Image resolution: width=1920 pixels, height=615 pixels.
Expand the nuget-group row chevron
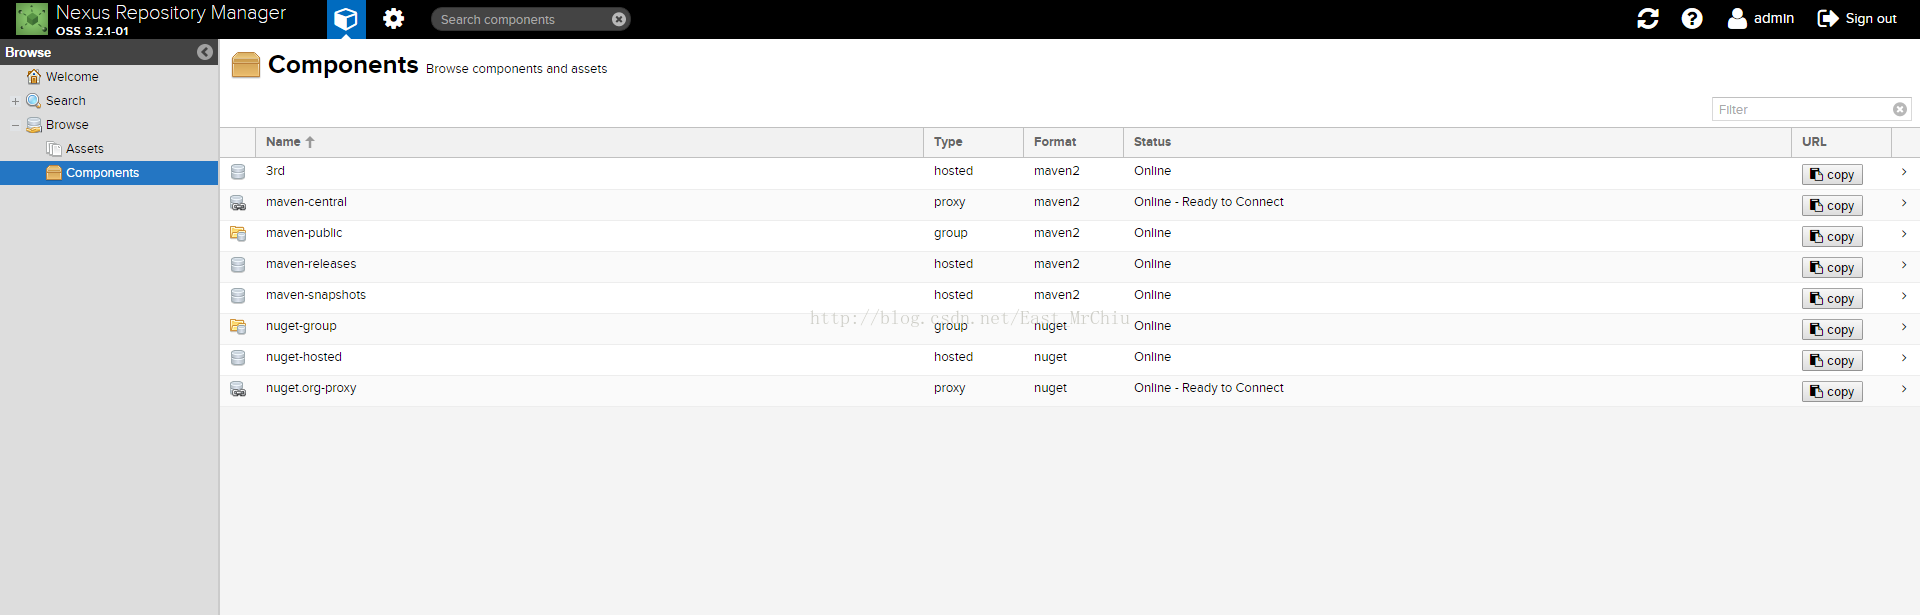[1904, 327]
